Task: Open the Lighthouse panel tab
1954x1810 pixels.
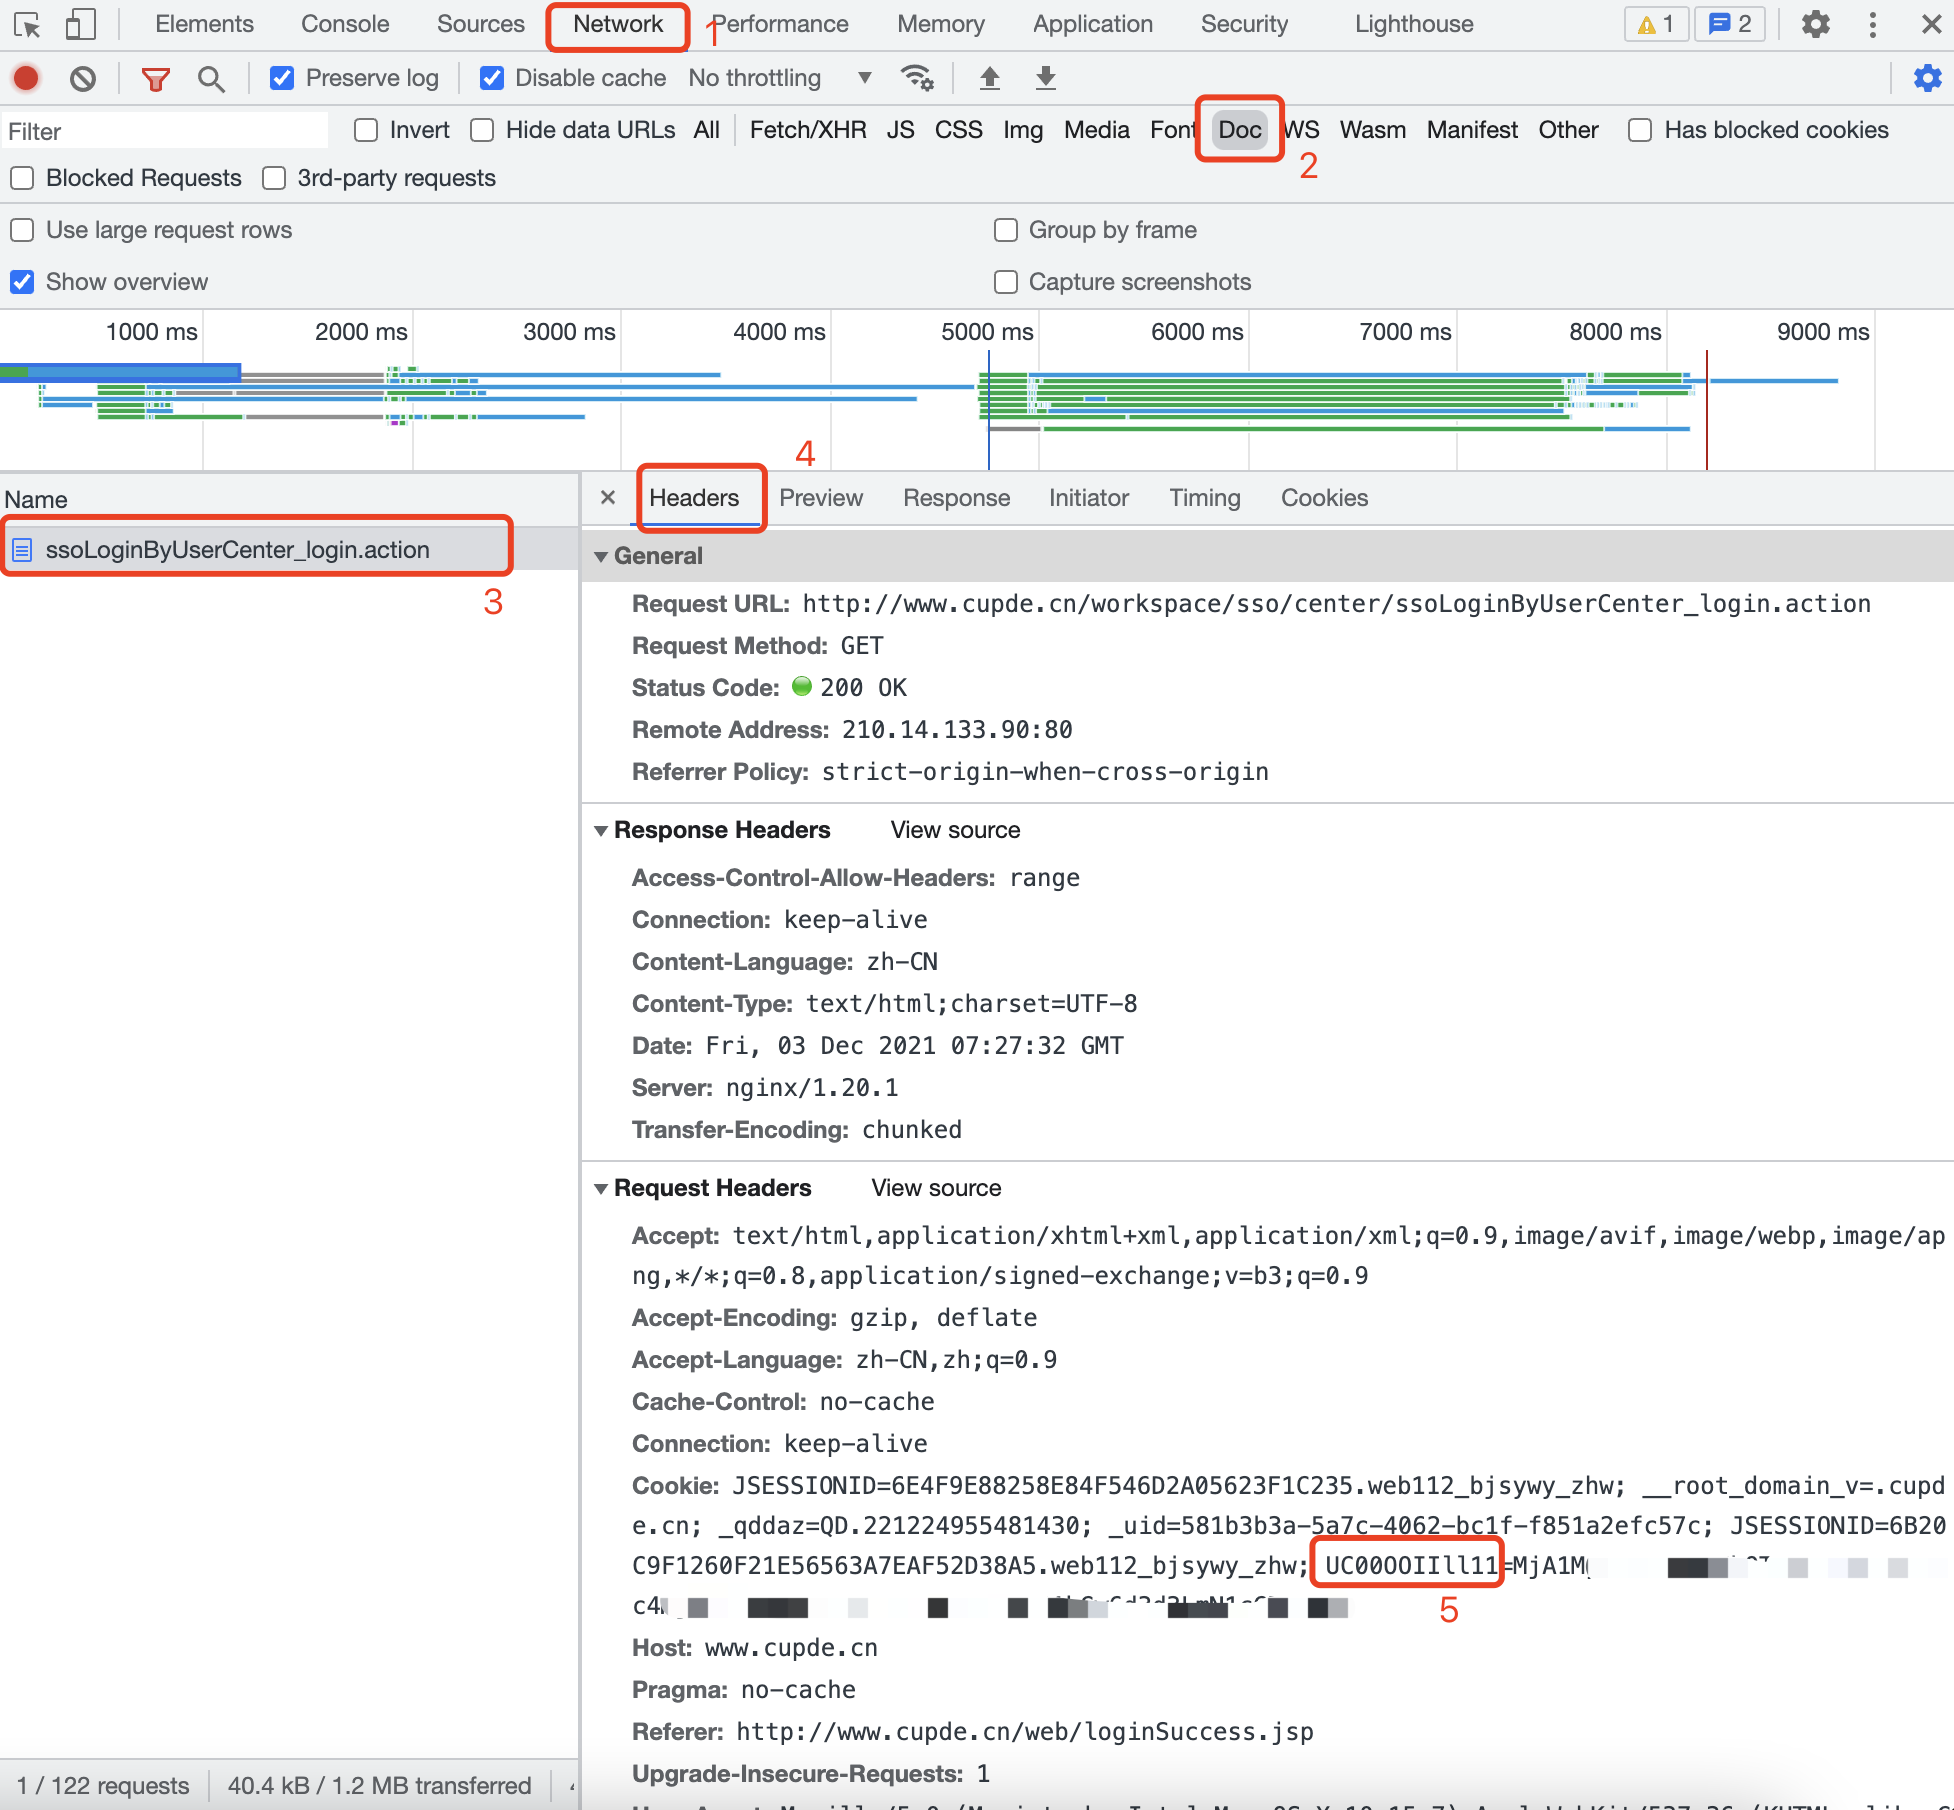Action: click(1414, 24)
